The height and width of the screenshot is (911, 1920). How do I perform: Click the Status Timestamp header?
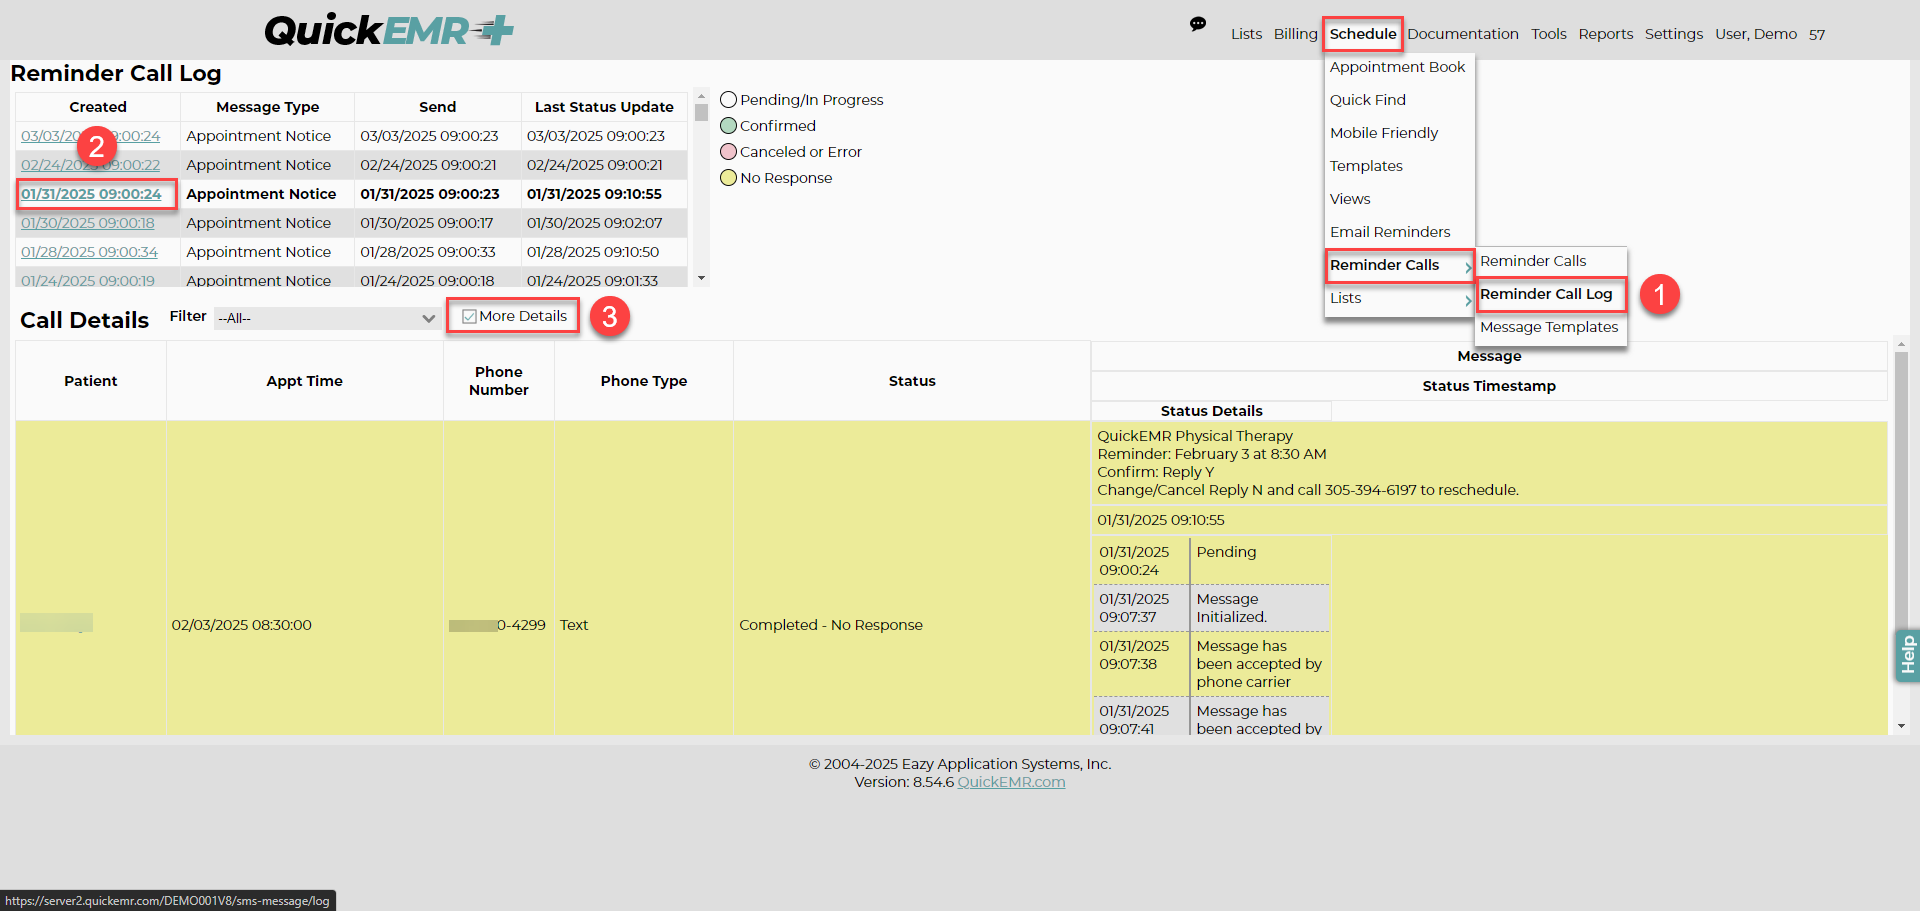[x=1489, y=386]
